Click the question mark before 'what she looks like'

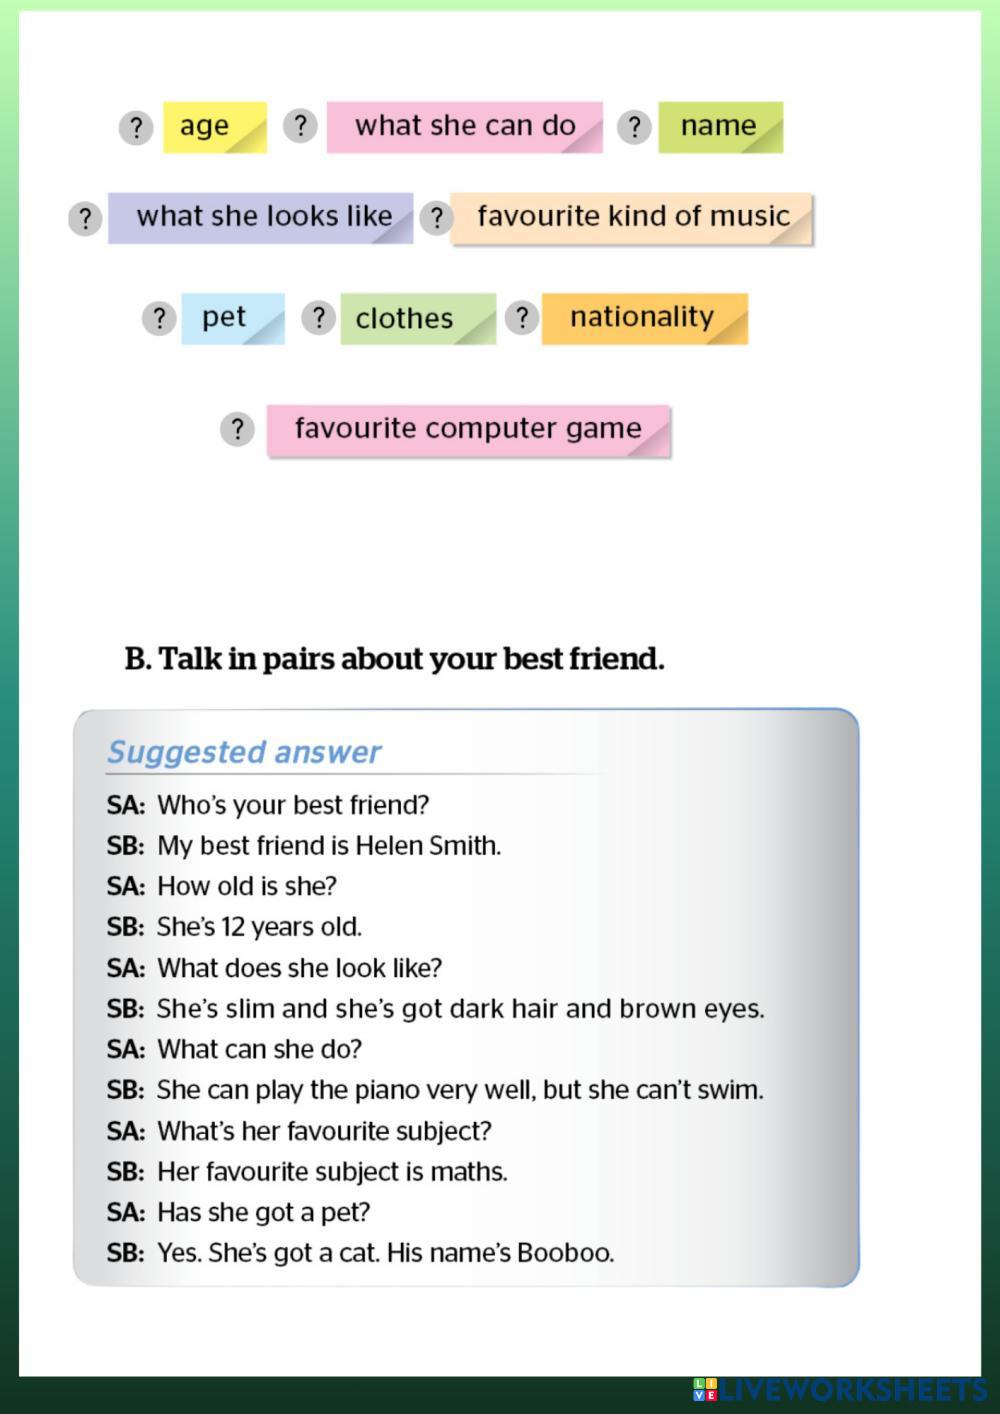click(85, 218)
